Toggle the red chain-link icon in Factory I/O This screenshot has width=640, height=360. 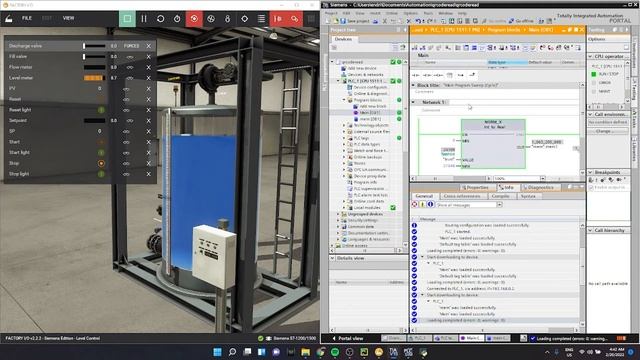pos(294,19)
